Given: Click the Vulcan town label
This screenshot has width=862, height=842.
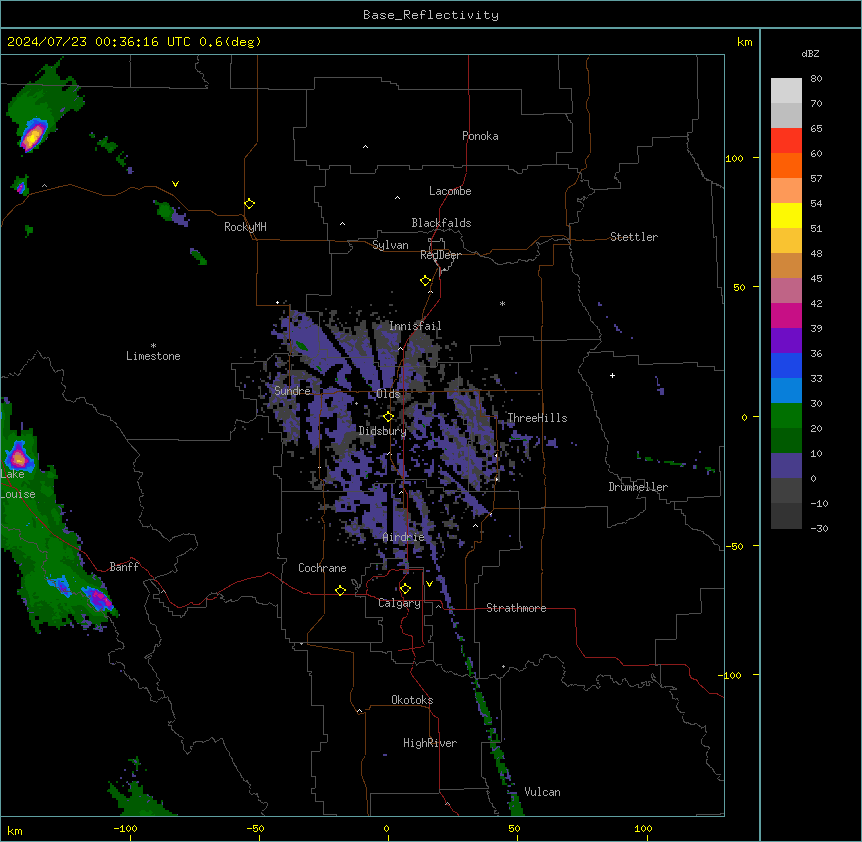Looking at the screenshot, I should point(542,792).
